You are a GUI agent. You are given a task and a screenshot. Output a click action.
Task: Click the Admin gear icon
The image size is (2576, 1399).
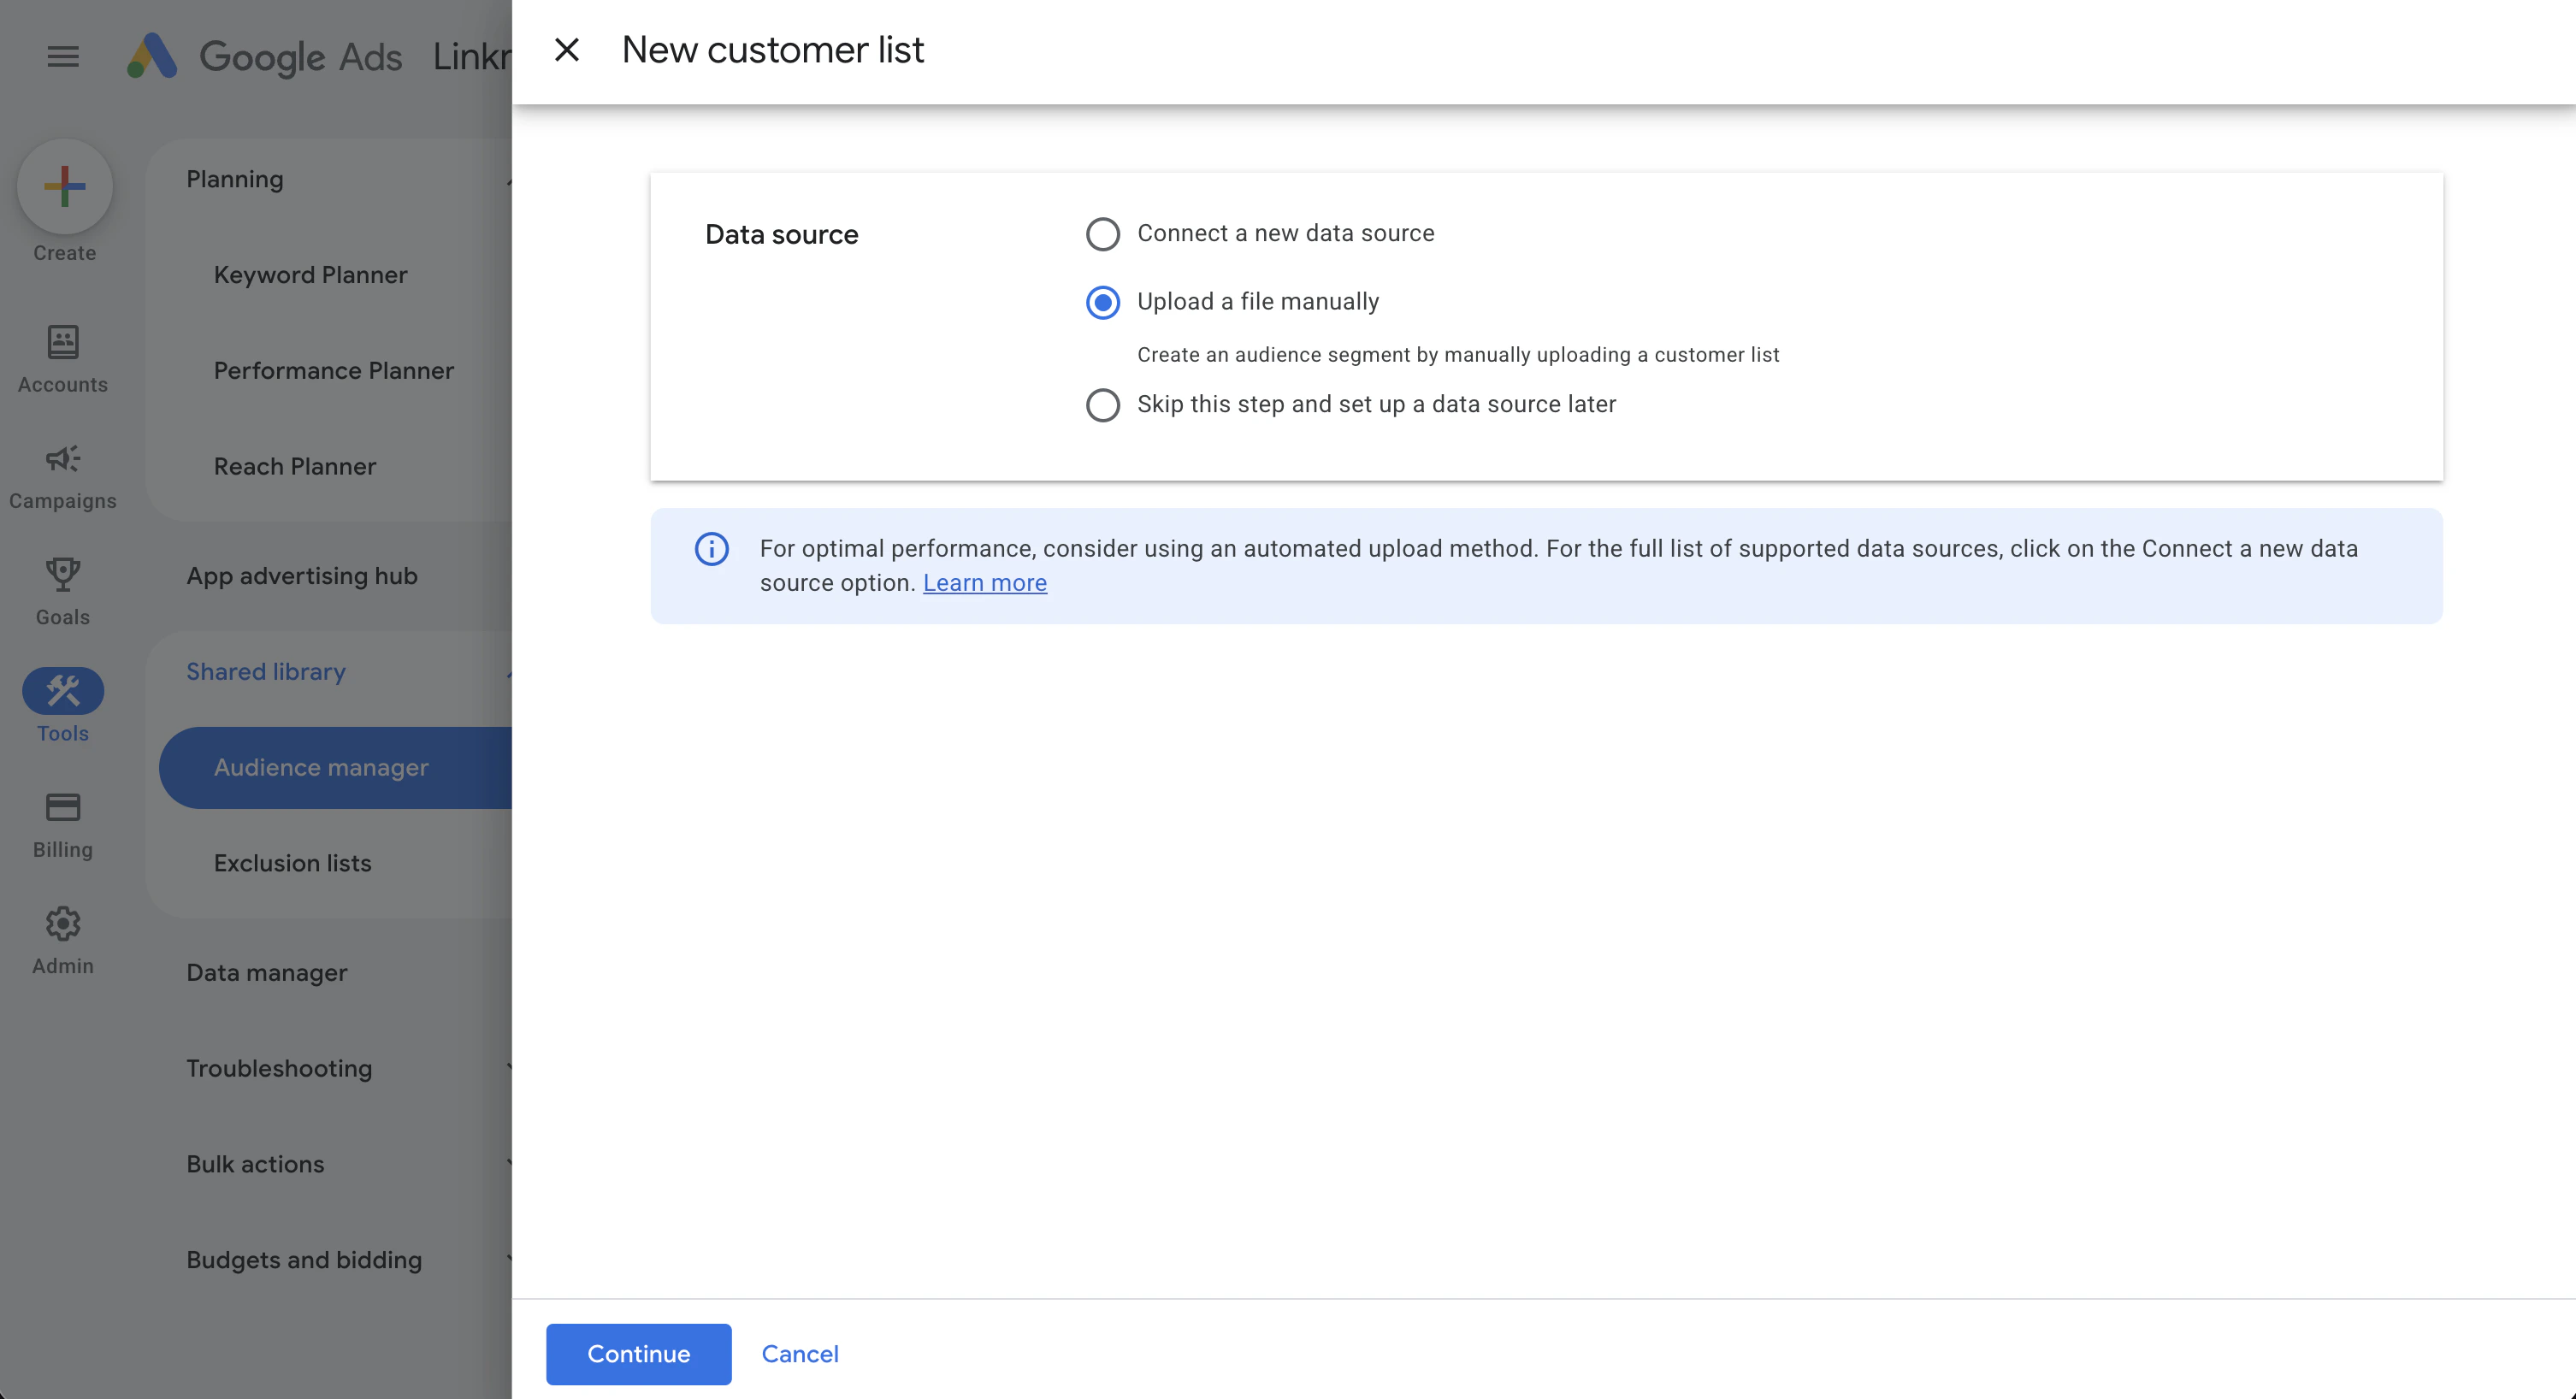(x=62, y=923)
